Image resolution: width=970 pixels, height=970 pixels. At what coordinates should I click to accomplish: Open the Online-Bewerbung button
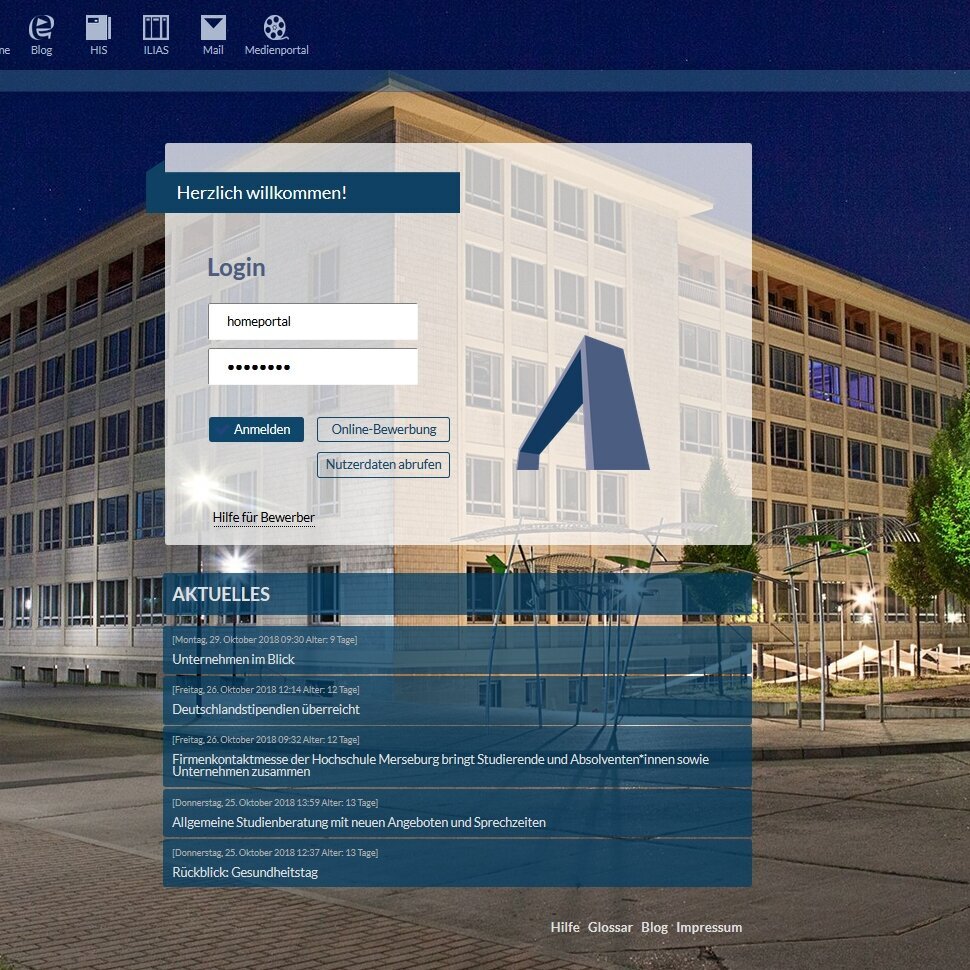383,430
